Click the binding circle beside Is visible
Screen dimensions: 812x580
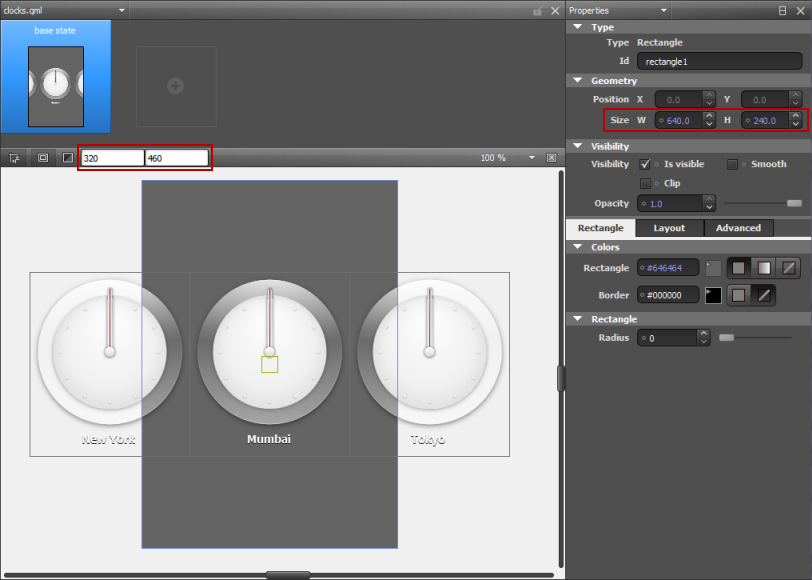coord(657,164)
